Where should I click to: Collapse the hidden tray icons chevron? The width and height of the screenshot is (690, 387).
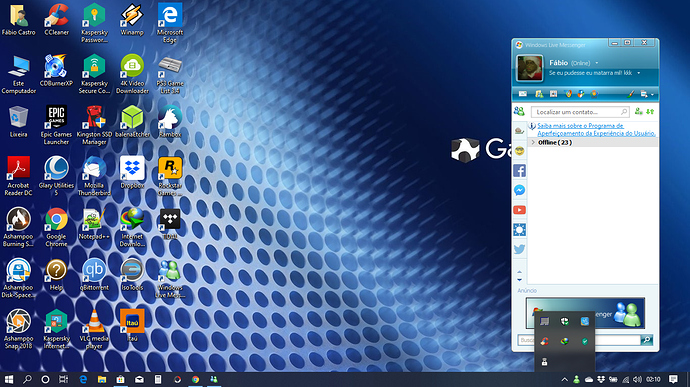(x=565, y=379)
